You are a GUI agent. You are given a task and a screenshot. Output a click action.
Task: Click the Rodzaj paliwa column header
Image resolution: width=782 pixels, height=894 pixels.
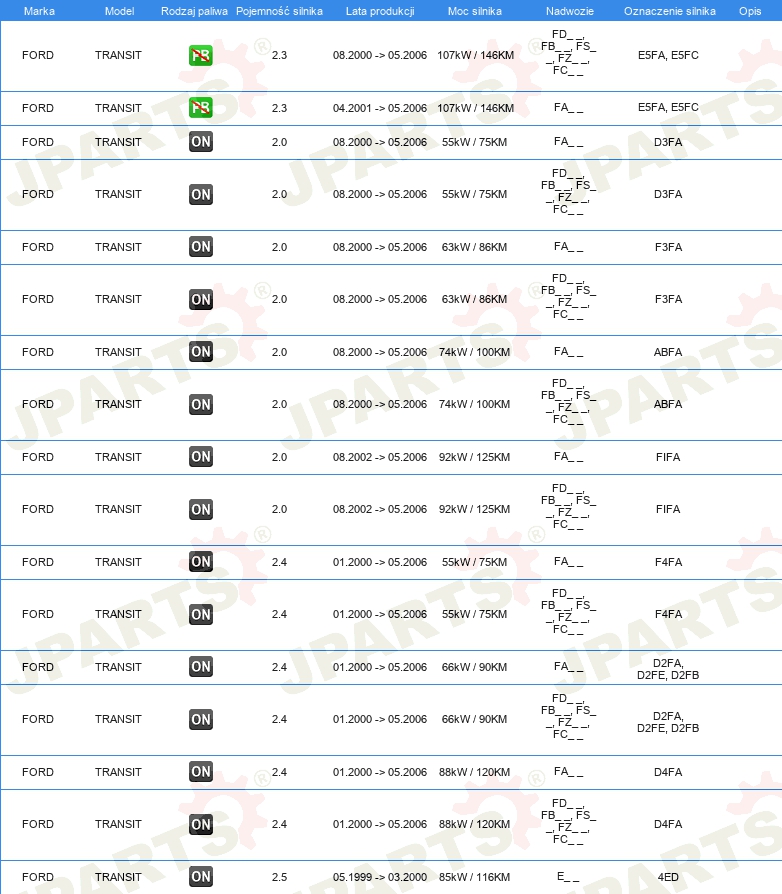coord(194,11)
